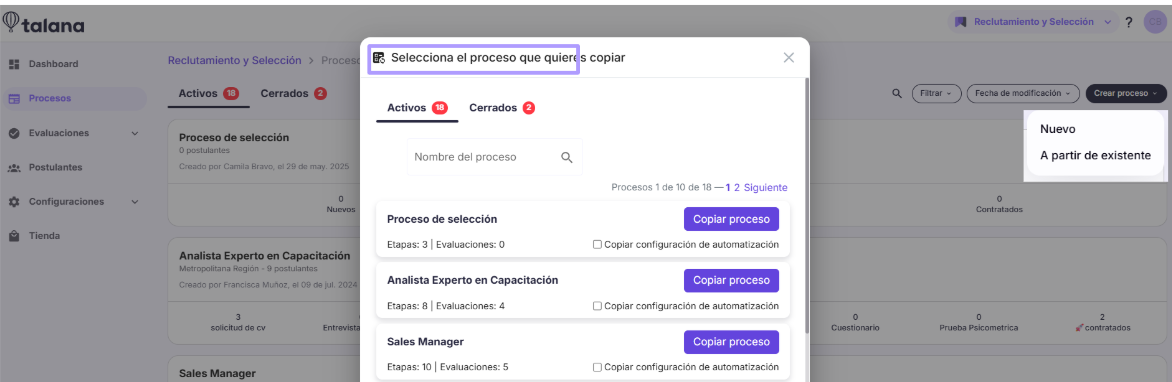Check automation copy for Analista Experto en Capacitación

coord(596,306)
